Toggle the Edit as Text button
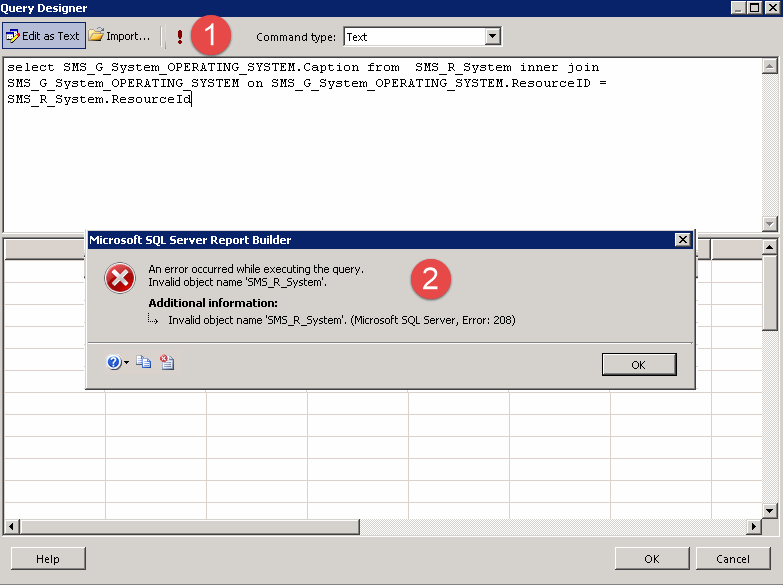Screen dimensions: 783x585 [43, 35]
